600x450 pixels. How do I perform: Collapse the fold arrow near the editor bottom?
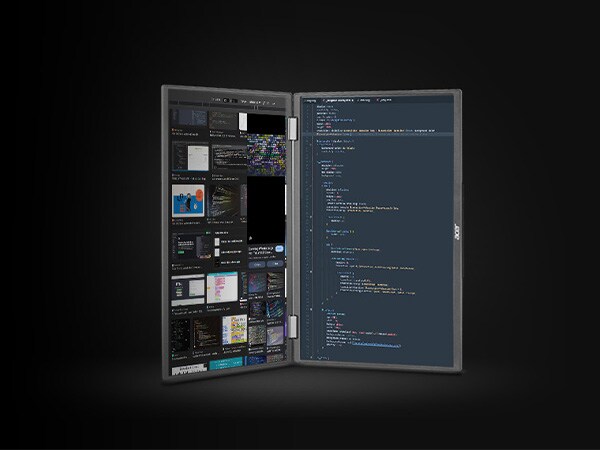311,357
